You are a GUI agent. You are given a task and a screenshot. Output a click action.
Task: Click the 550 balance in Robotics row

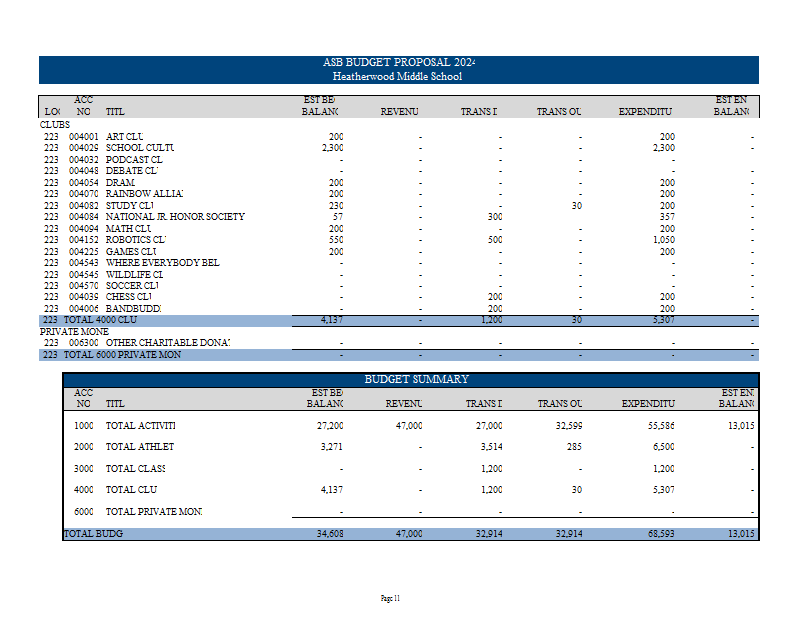336,239
